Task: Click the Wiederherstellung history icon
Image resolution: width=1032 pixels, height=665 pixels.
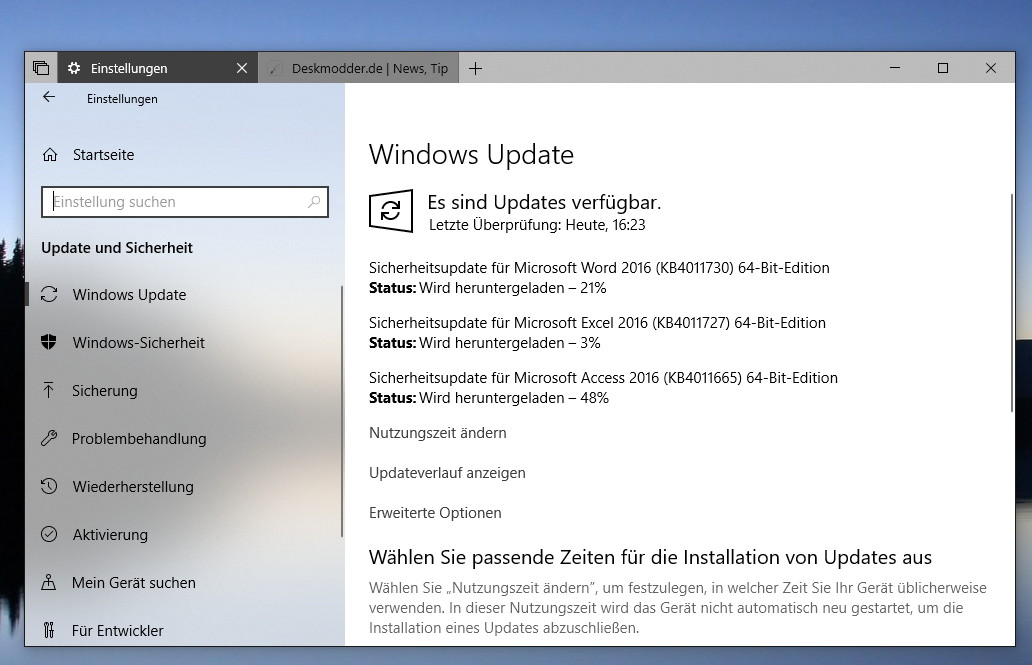Action: (49, 486)
